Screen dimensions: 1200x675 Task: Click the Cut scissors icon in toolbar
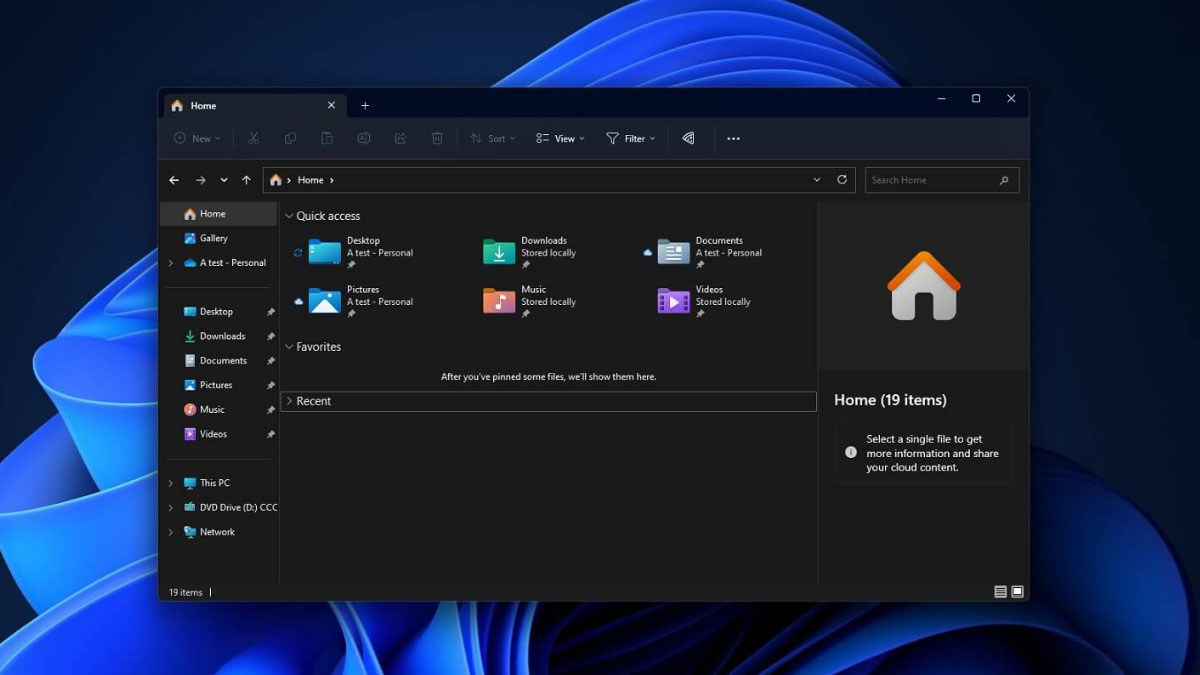coord(253,139)
